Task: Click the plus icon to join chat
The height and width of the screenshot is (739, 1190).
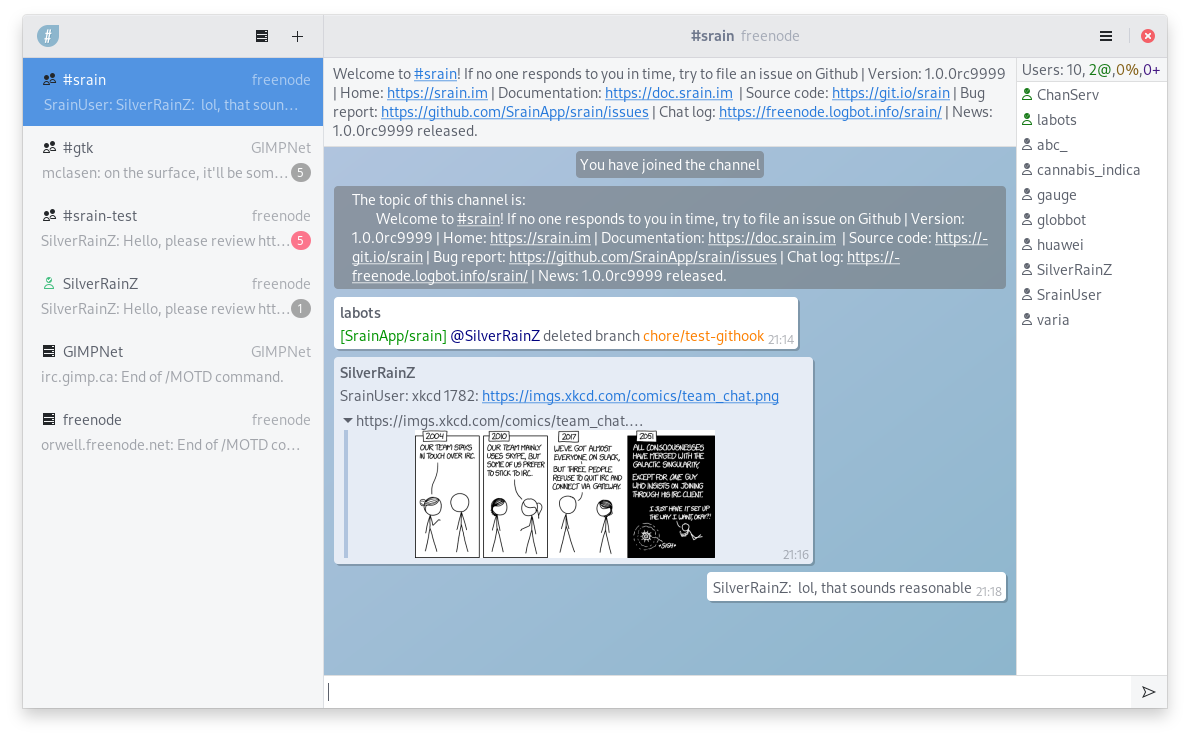Action: tap(297, 36)
